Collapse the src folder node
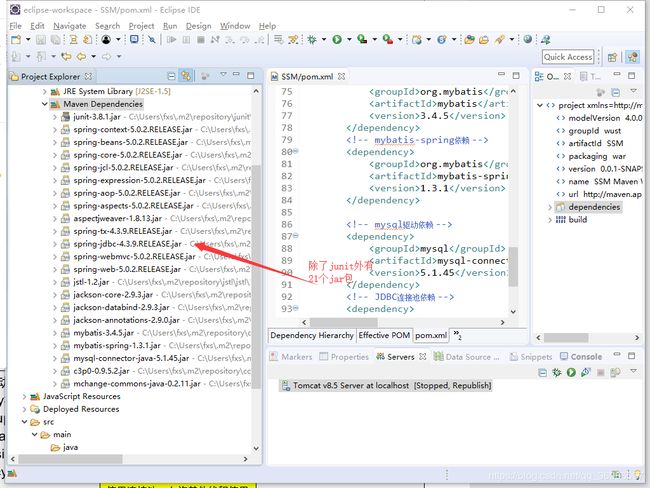650x488 pixels. point(24,422)
